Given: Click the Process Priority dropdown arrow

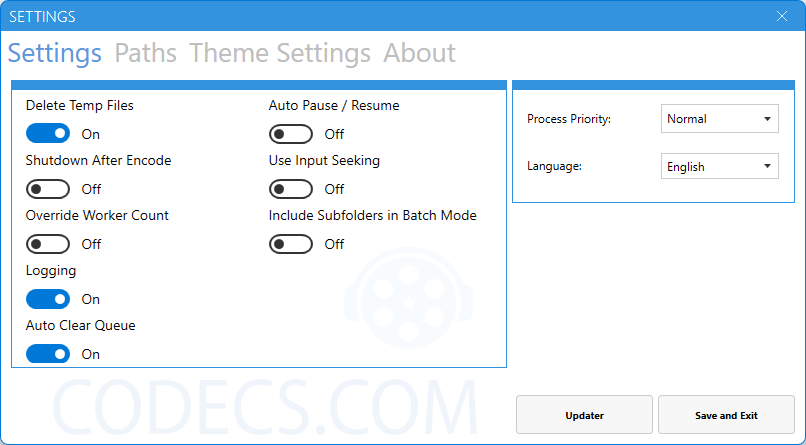Looking at the screenshot, I should [767, 119].
